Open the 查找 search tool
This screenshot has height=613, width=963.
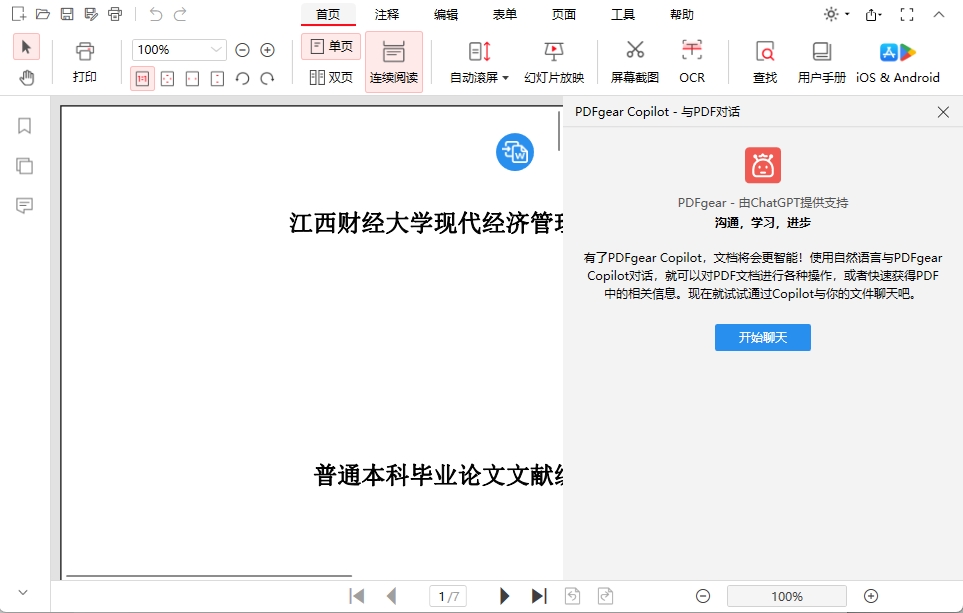click(x=765, y=60)
